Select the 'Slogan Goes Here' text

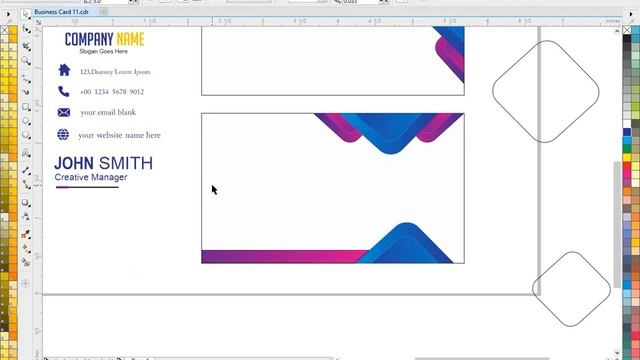pos(104,51)
